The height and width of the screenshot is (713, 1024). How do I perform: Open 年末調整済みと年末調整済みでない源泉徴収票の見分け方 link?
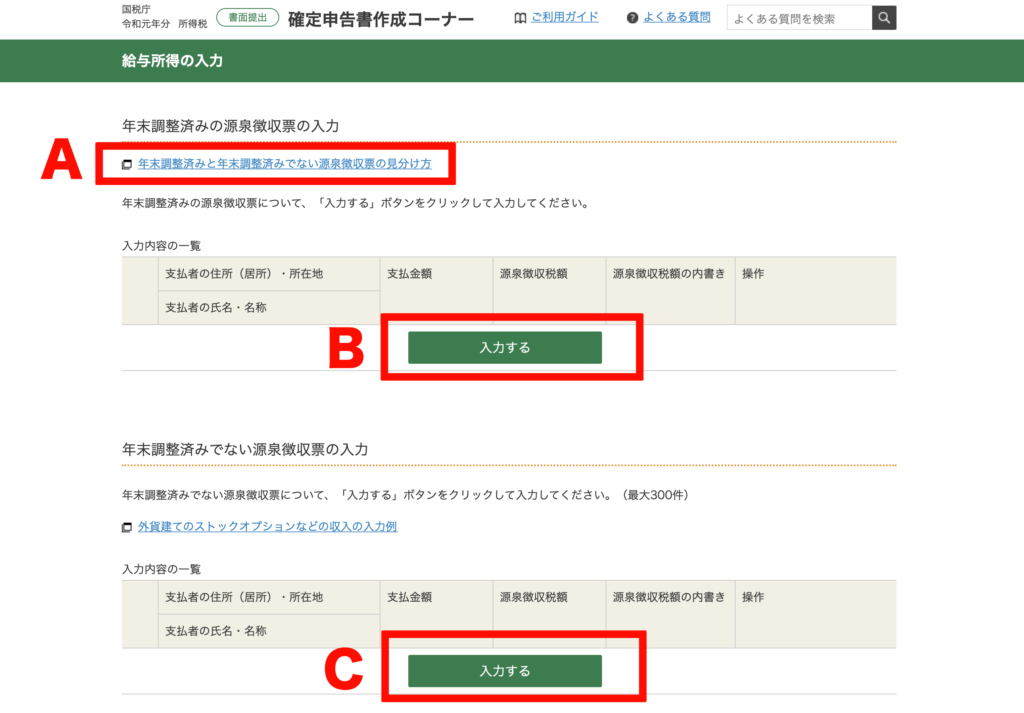(284, 163)
